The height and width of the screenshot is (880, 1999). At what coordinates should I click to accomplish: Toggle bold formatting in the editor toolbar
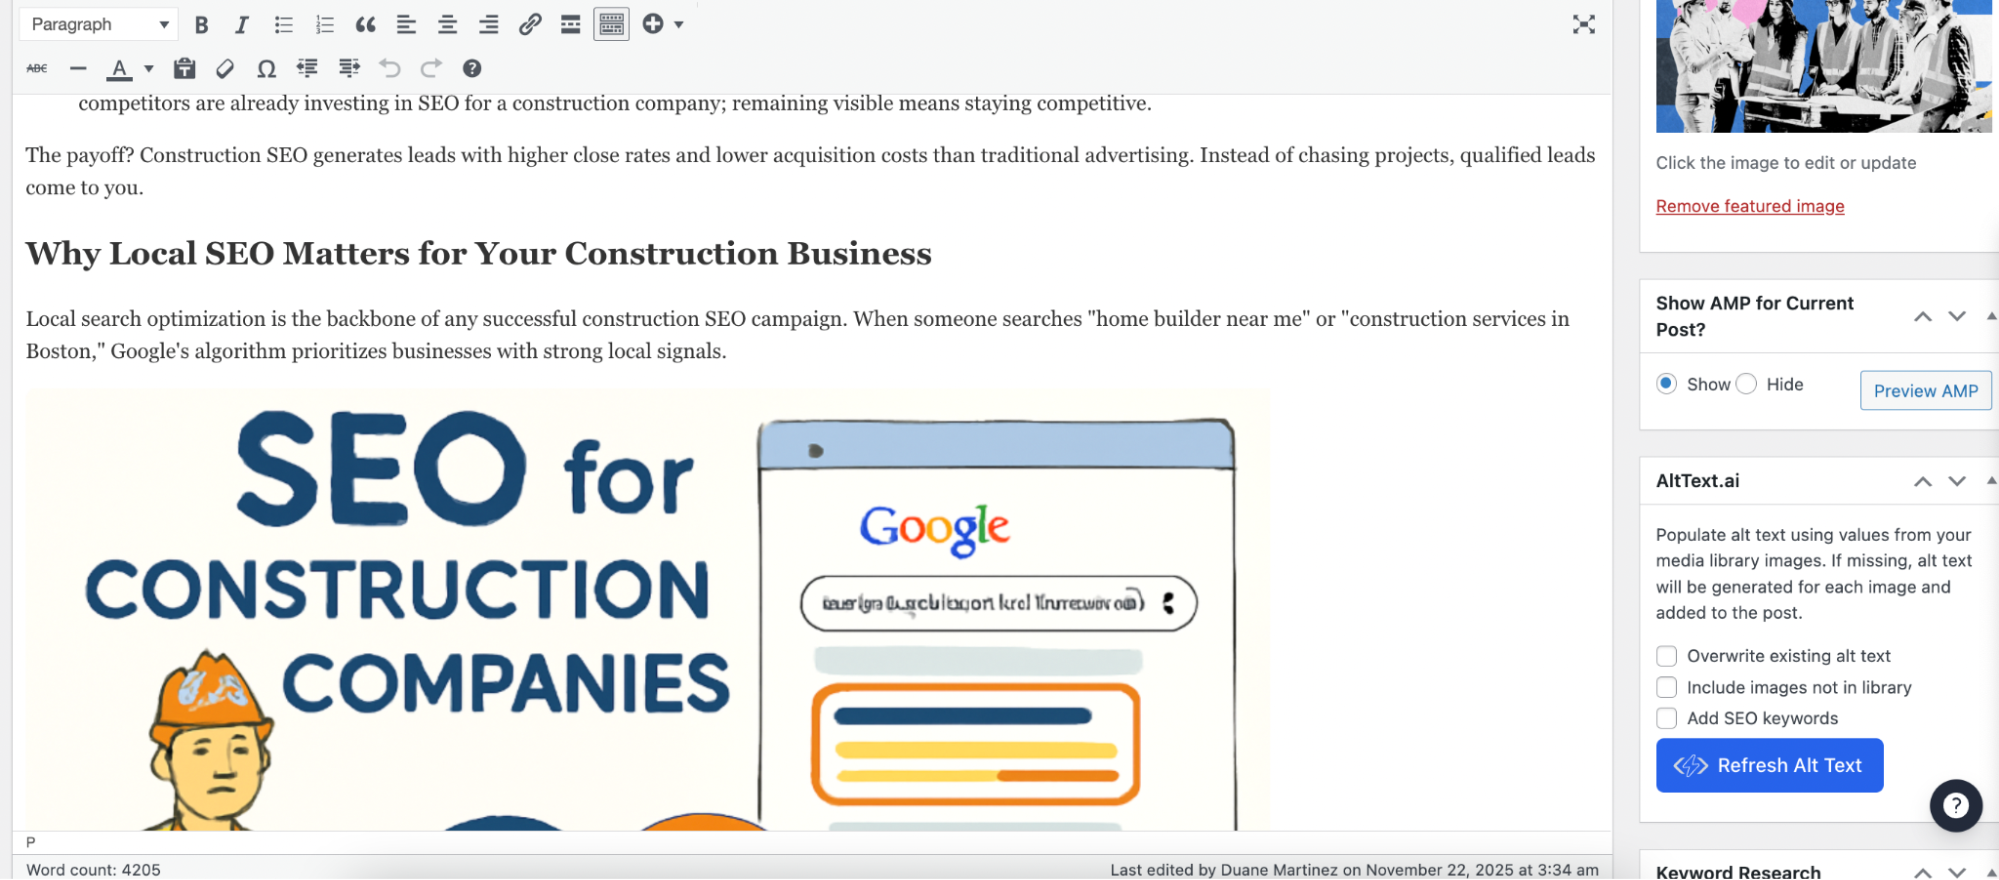coord(201,24)
